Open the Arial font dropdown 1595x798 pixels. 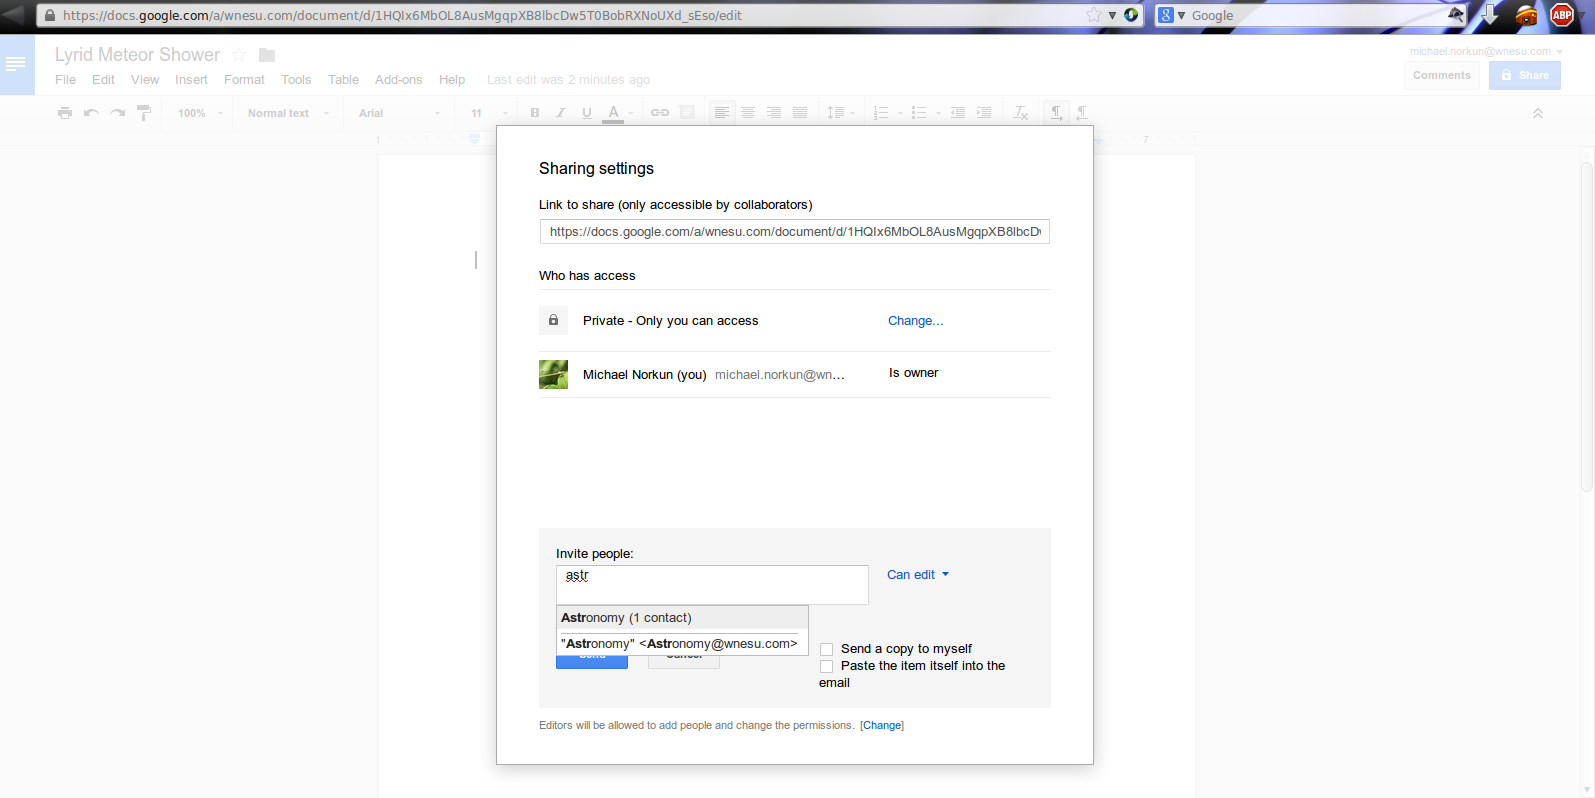[x=399, y=113]
